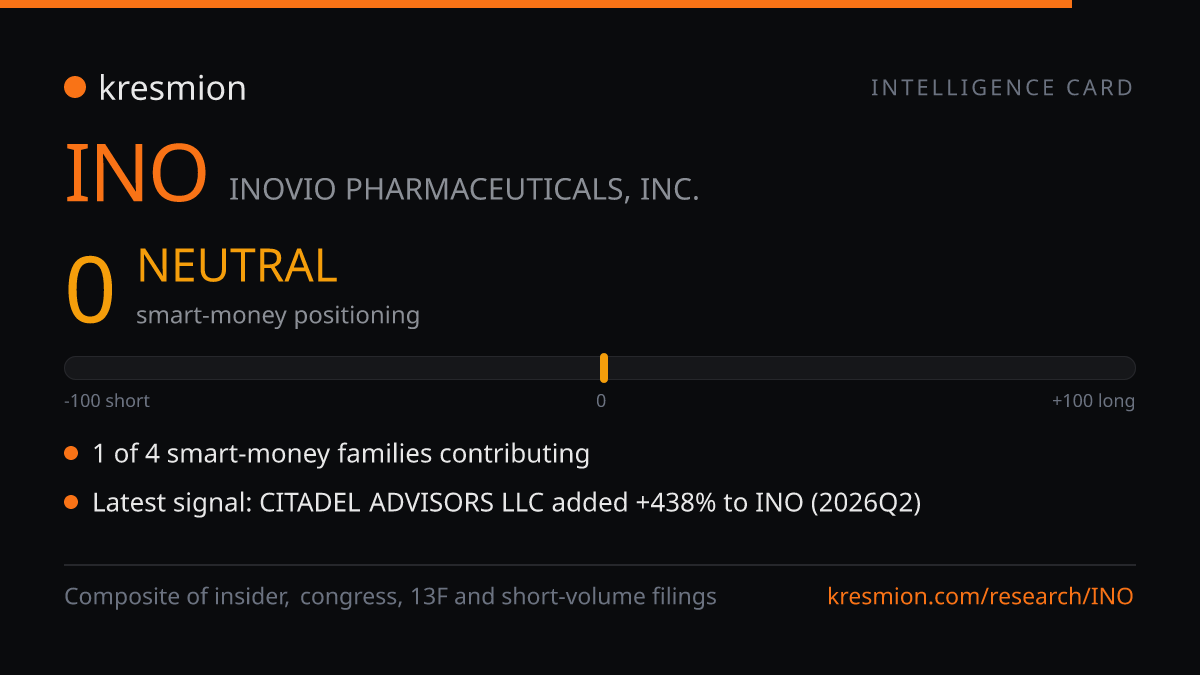Click the 0 label under the slider
Image resolution: width=1200 pixels, height=675 pixels.
601,401
